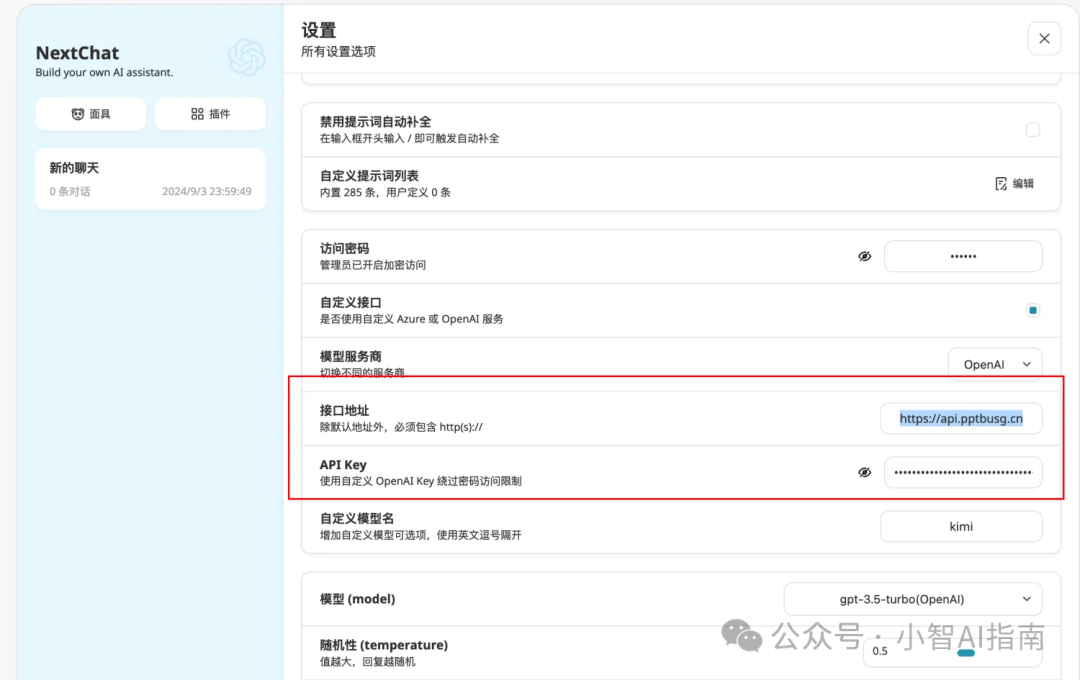This screenshot has width=1080, height=680.
Task: Click the 访问密码 password field
Action: 963,256
